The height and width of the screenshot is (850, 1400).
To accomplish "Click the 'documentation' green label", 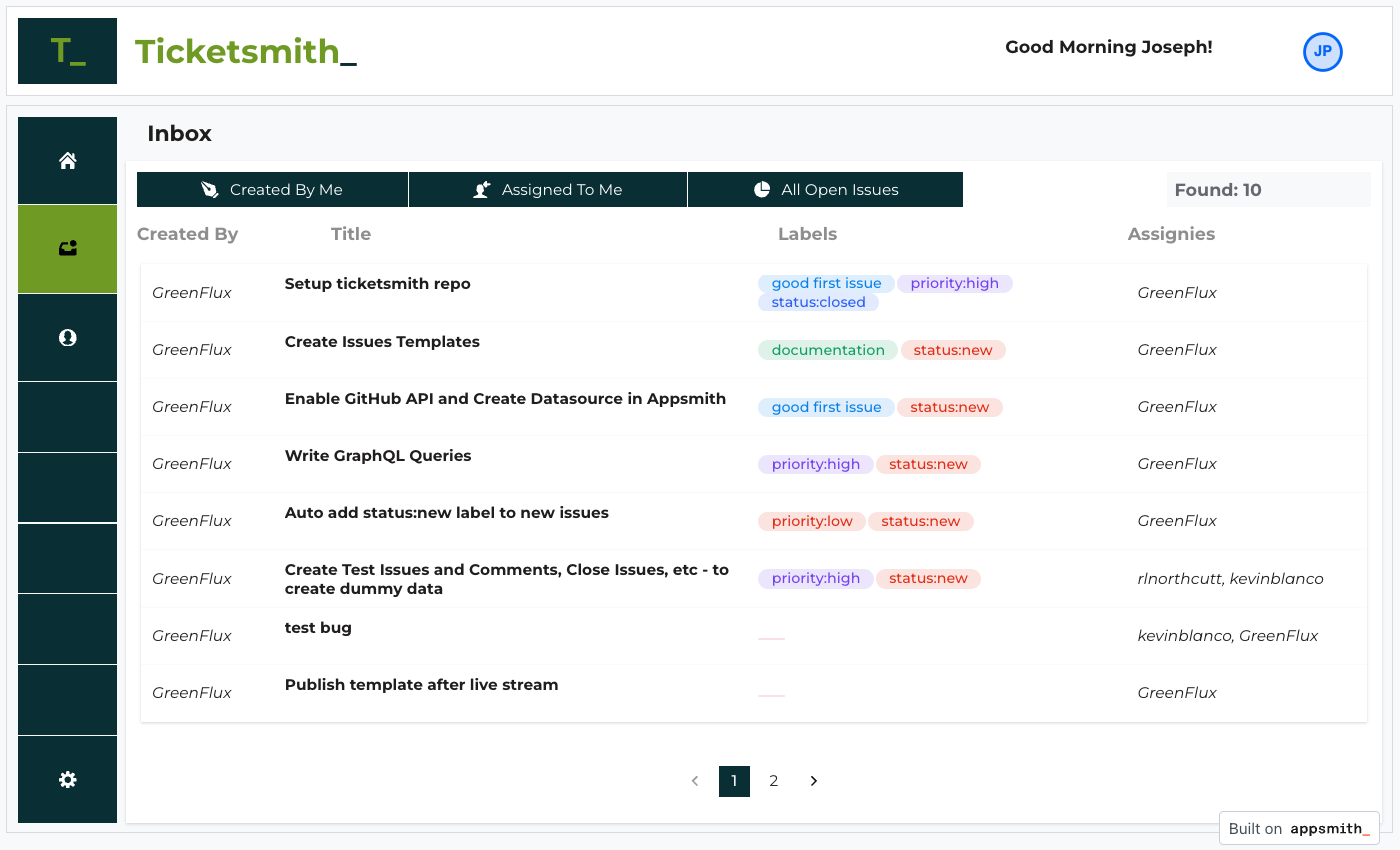I will [828, 350].
